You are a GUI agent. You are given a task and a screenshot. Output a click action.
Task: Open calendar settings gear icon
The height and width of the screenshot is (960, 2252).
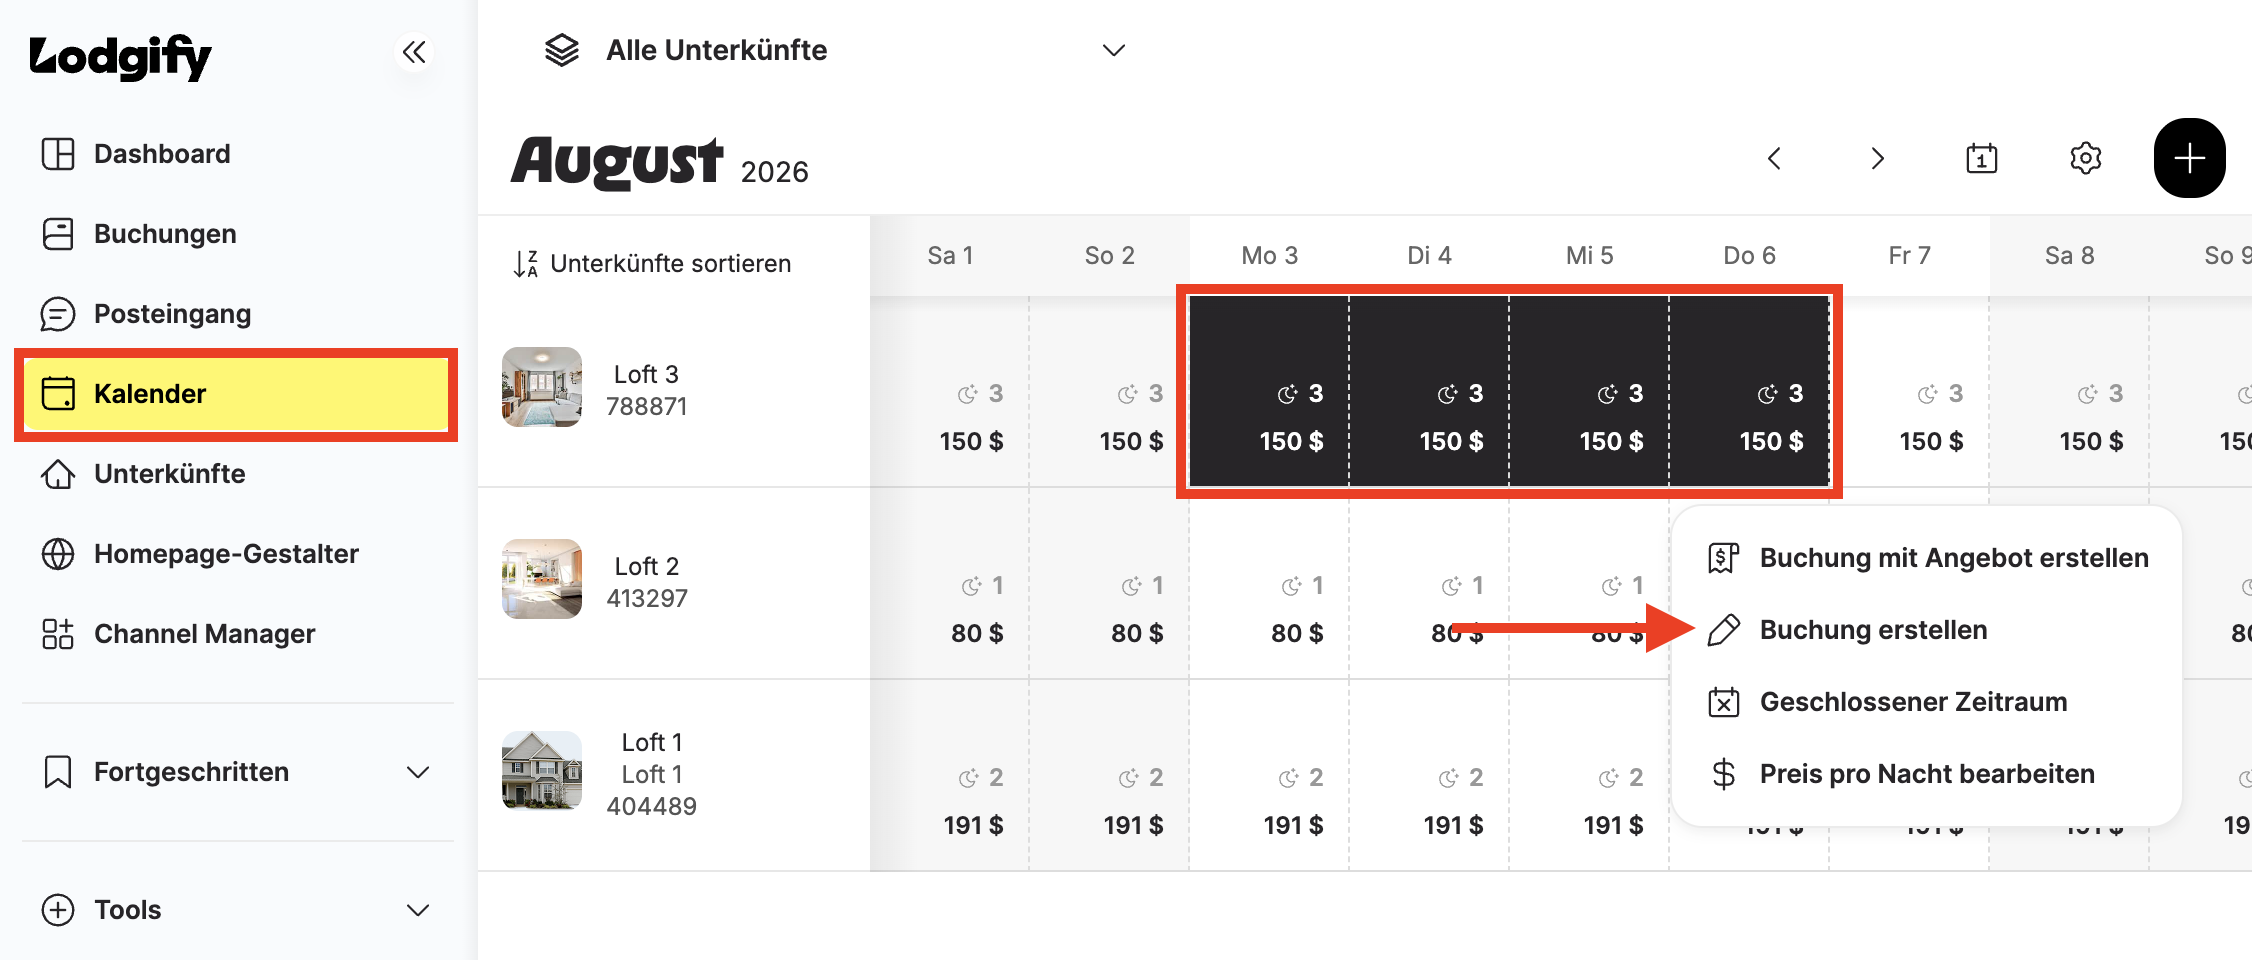click(x=2085, y=158)
